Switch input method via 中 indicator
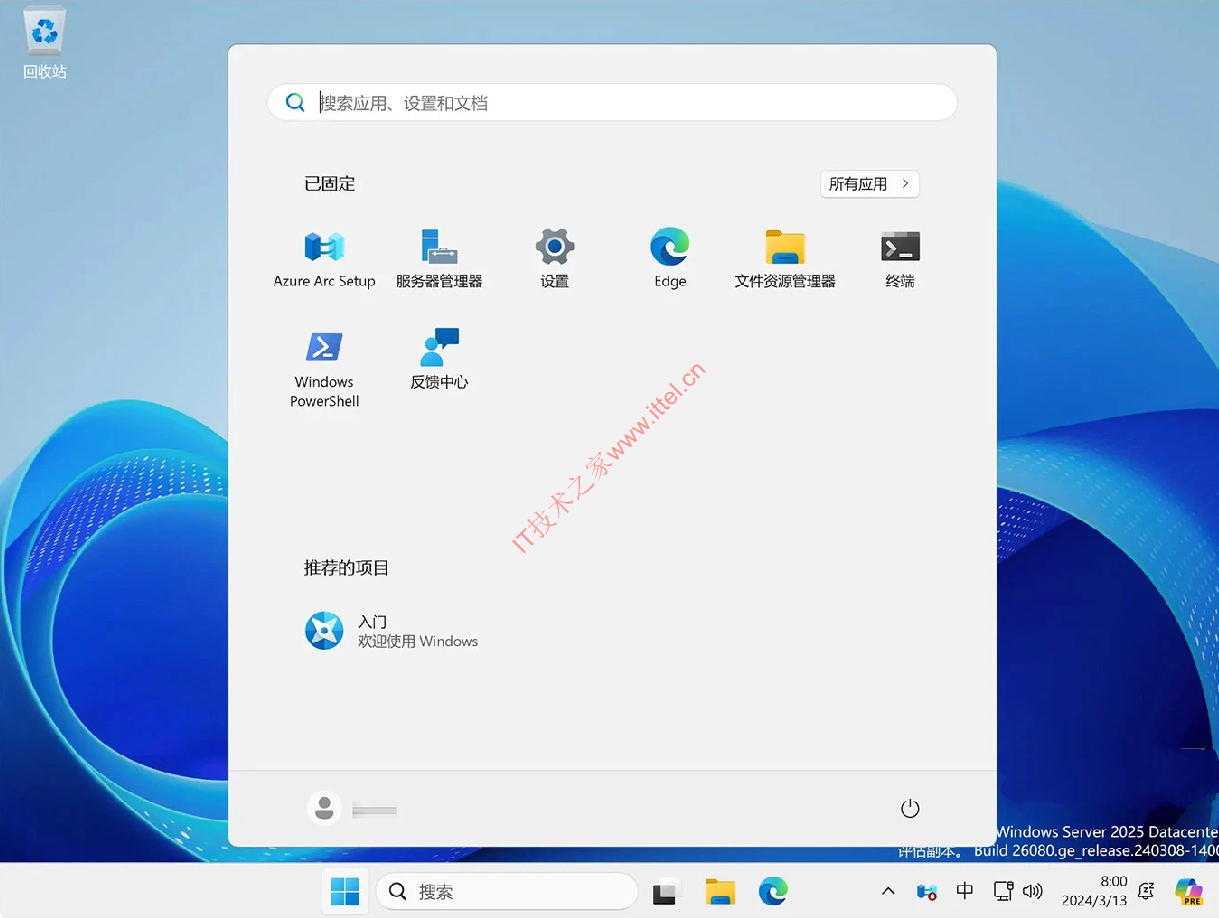Image resolution: width=1219 pixels, height=918 pixels. click(x=965, y=891)
